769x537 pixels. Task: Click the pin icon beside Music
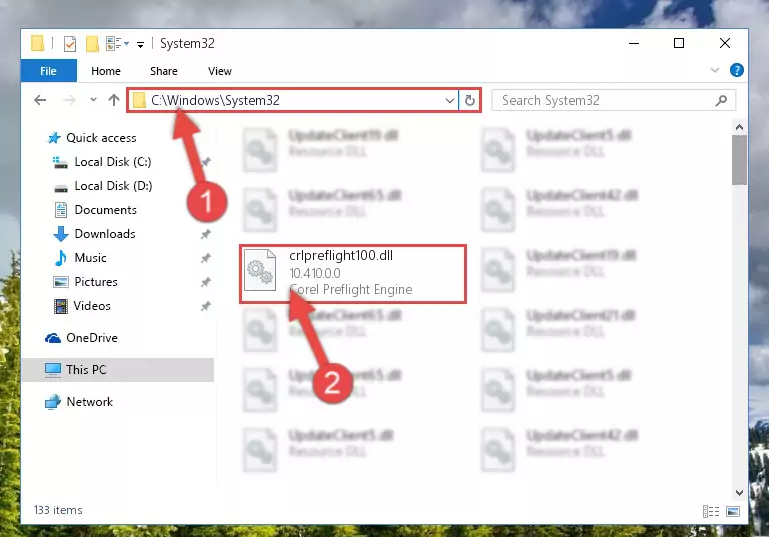pyautogui.click(x=205, y=258)
